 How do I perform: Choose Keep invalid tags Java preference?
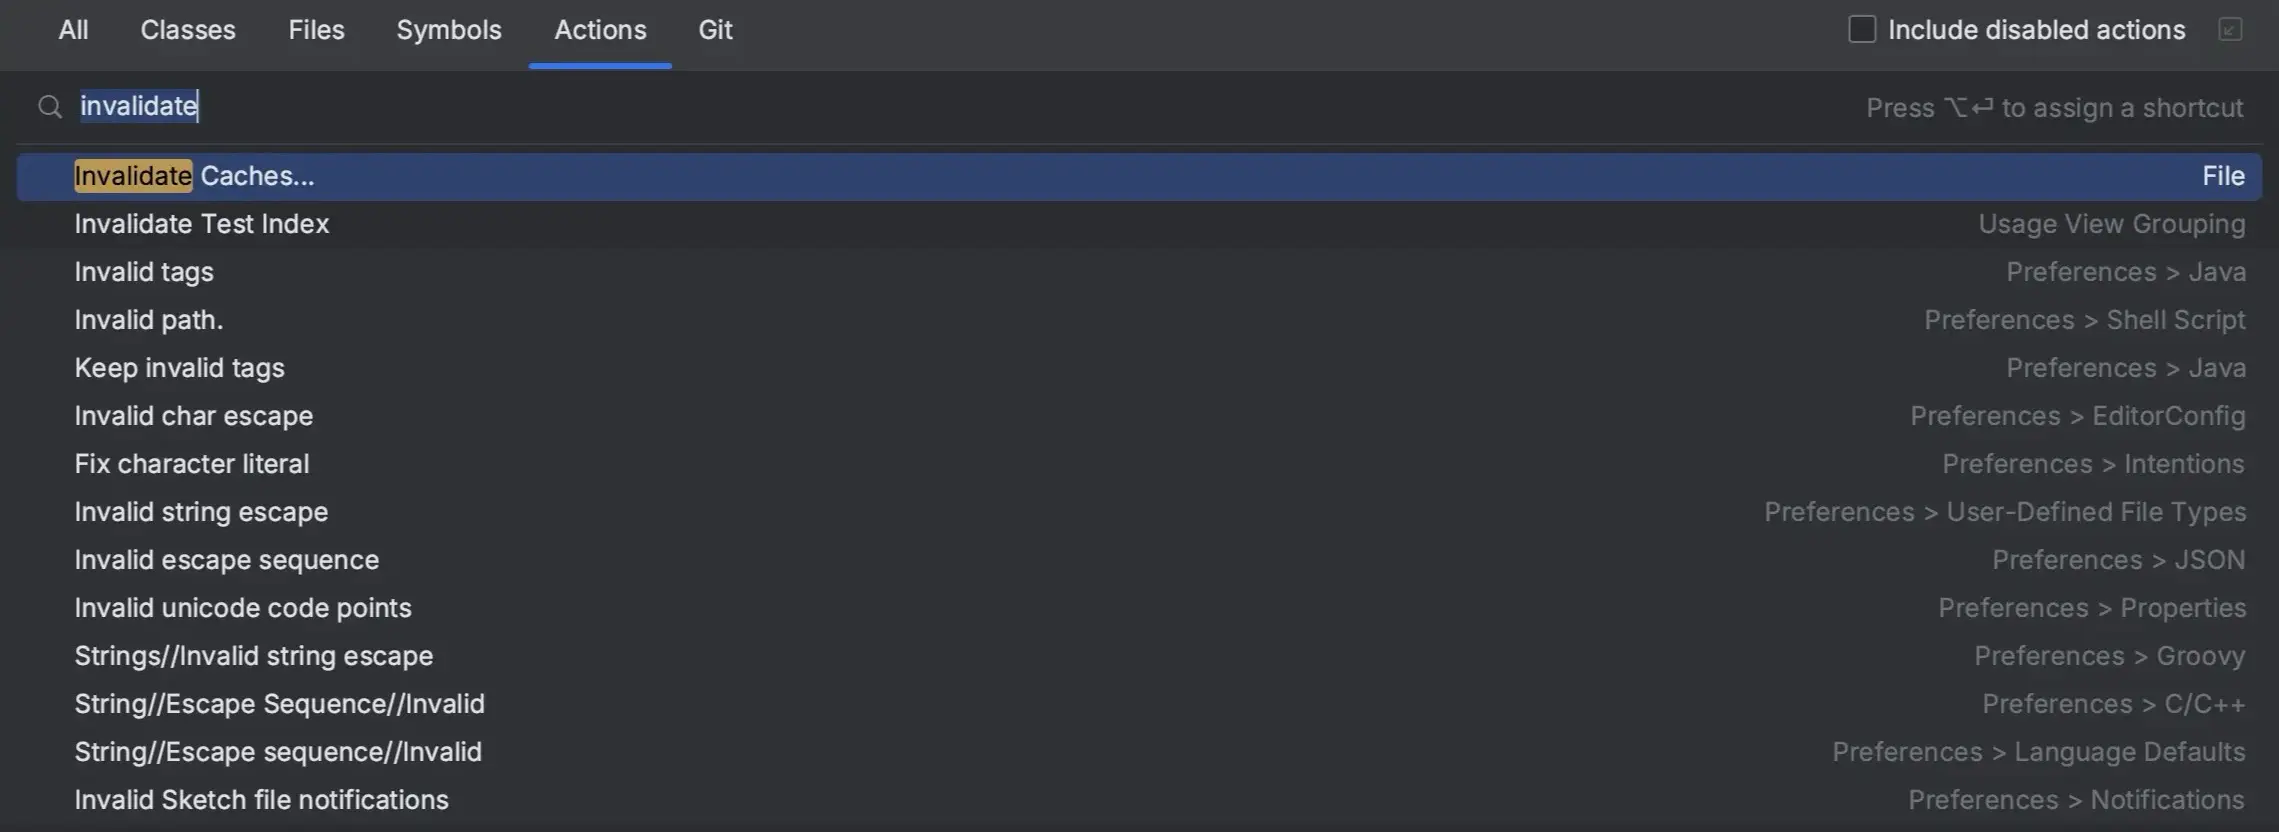click(180, 367)
